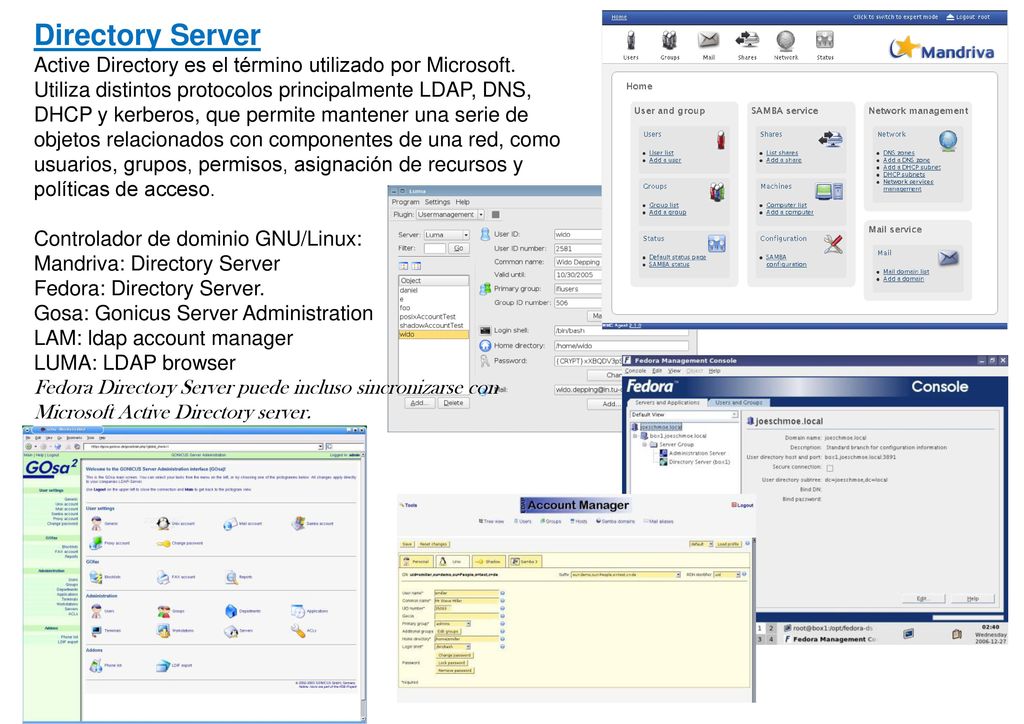Open the Phone list icon in GOsa Addons
Screen dimensions: 1024x724
[96, 665]
